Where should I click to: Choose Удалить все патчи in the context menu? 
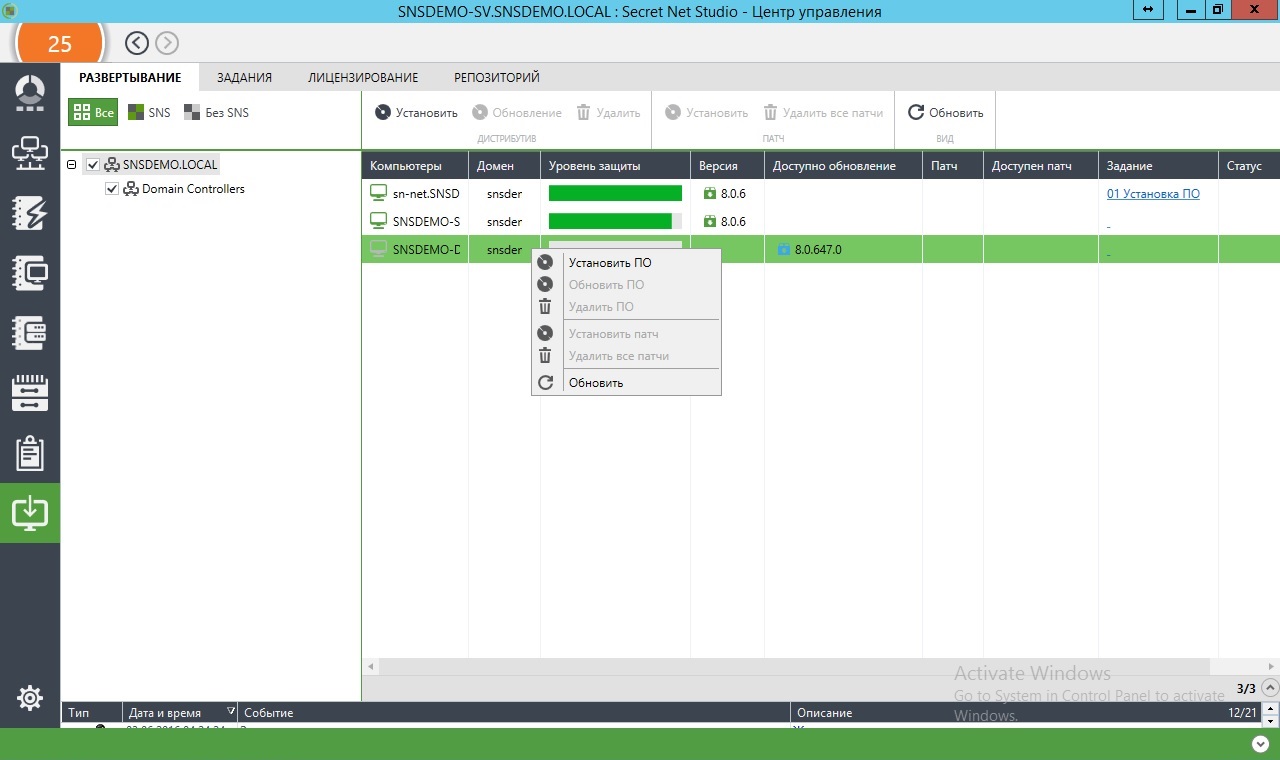pyautogui.click(x=626, y=356)
